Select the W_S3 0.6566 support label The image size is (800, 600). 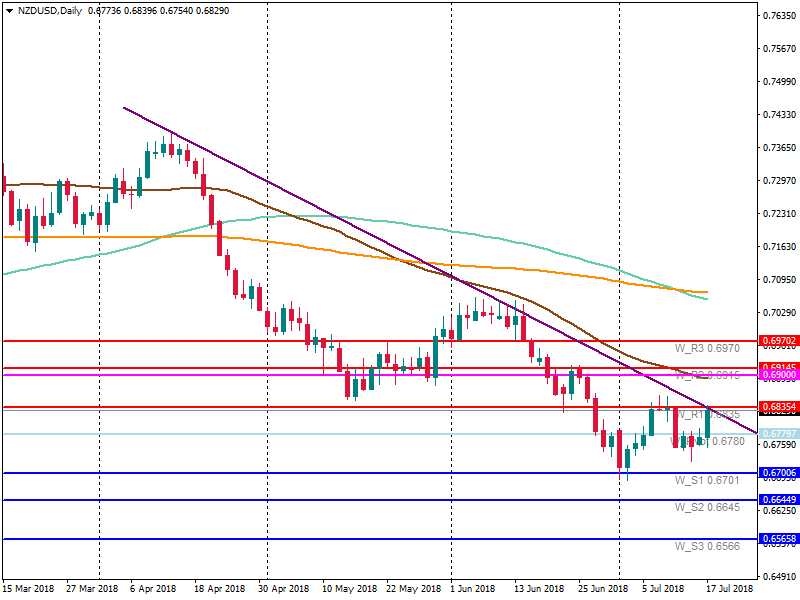tap(707, 546)
